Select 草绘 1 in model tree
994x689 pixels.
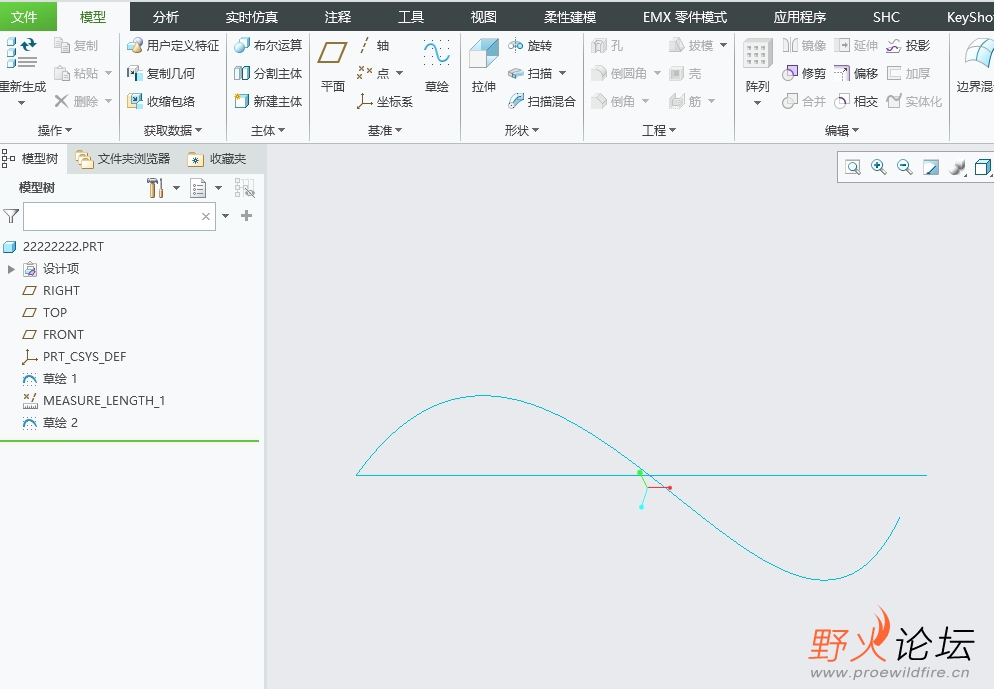49,378
